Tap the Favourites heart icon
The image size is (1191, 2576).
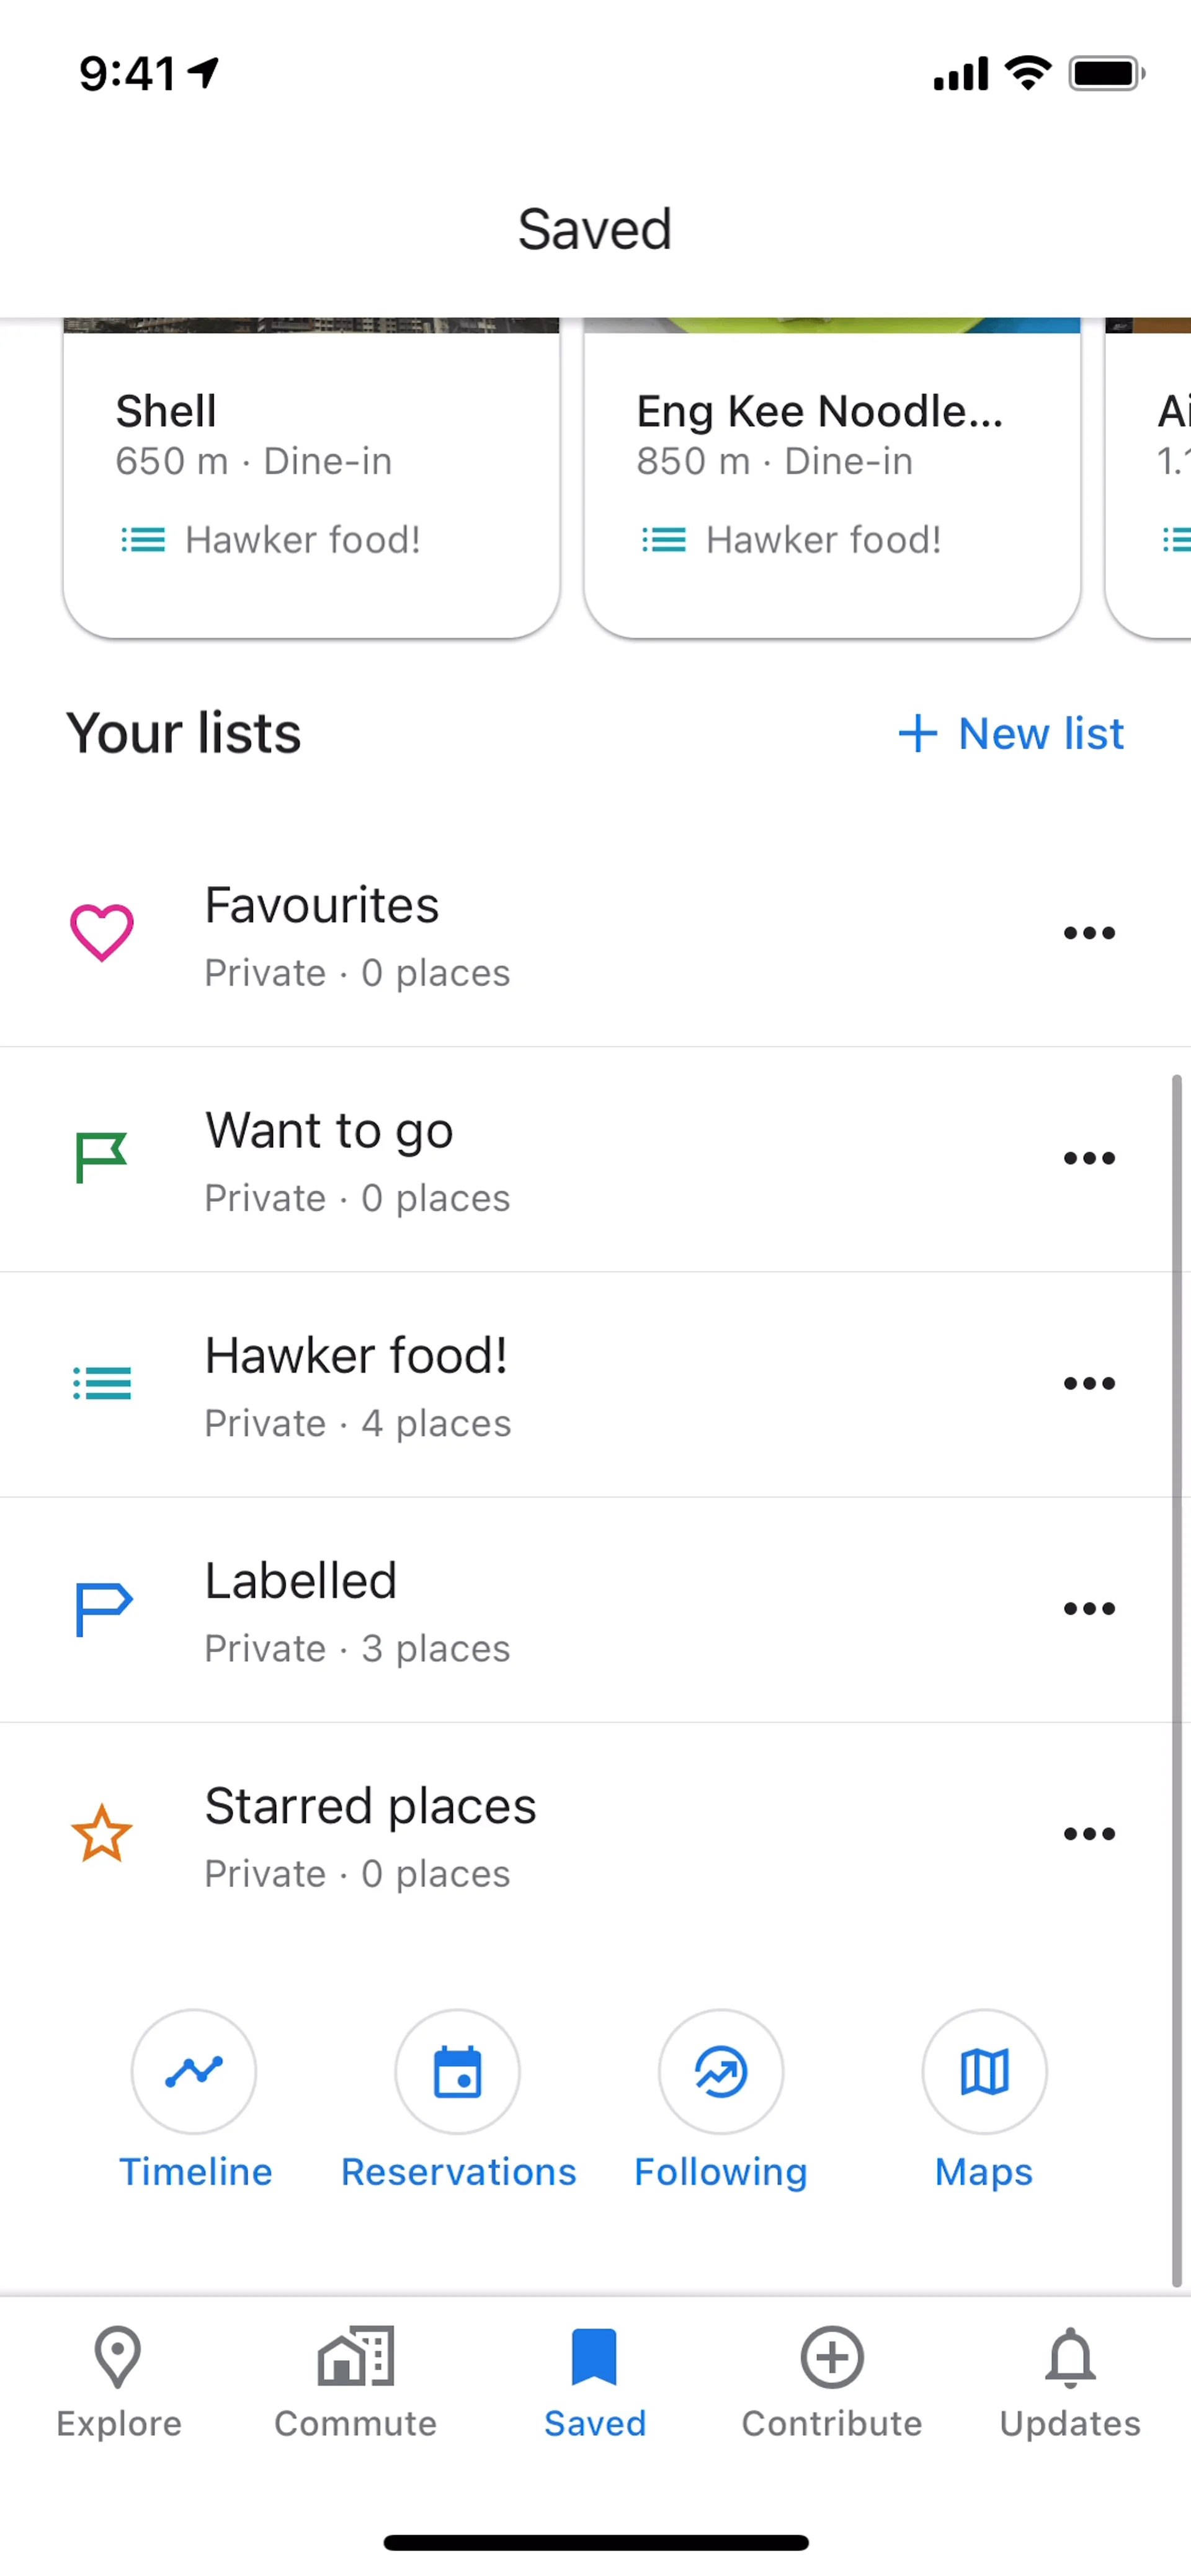101,932
